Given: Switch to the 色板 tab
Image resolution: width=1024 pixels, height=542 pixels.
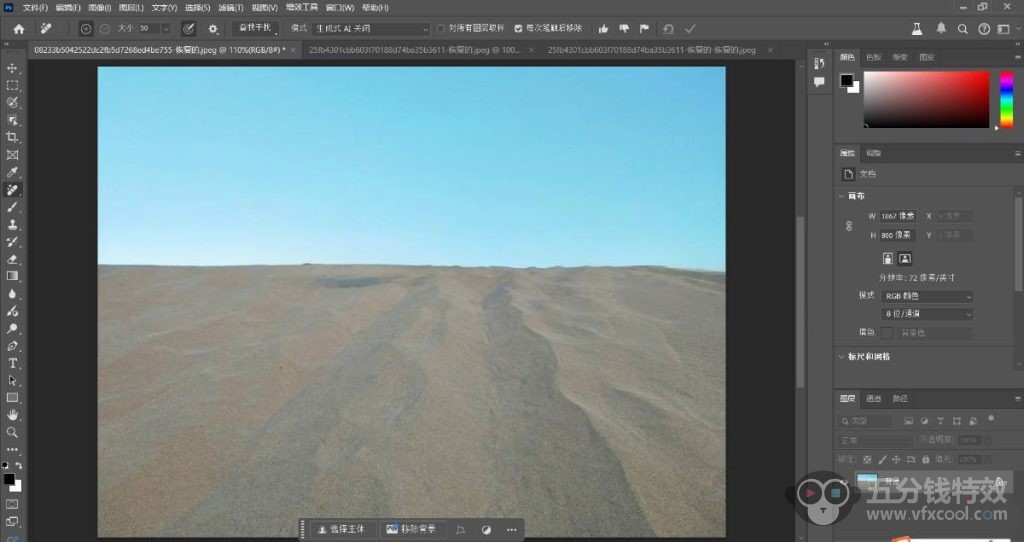Looking at the screenshot, I should 873,57.
